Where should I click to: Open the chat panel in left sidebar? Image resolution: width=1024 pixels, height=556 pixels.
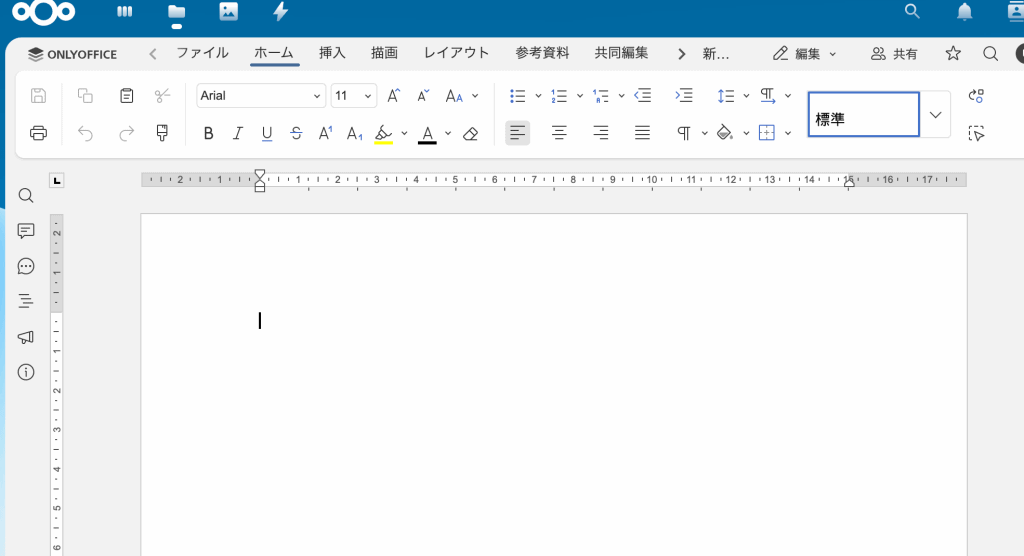pos(26,266)
